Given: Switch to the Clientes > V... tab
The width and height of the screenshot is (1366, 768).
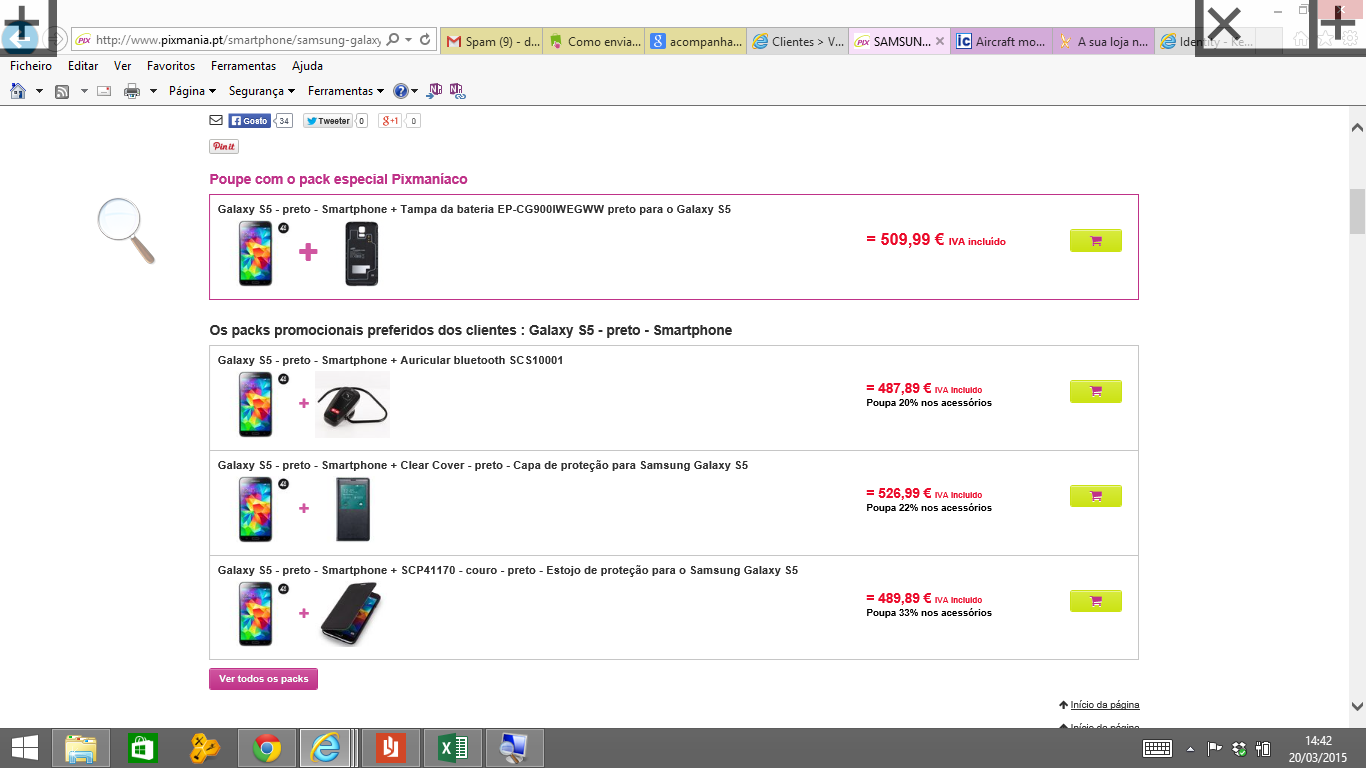Looking at the screenshot, I should coord(798,42).
